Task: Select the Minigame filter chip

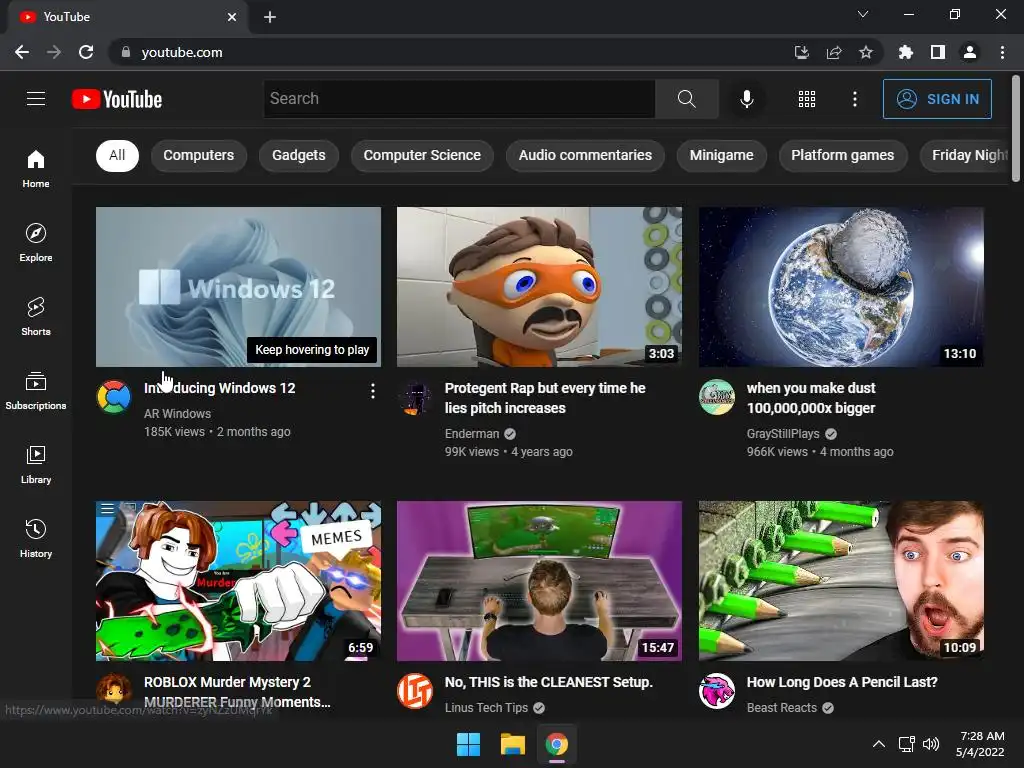Action: (x=722, y=155)
